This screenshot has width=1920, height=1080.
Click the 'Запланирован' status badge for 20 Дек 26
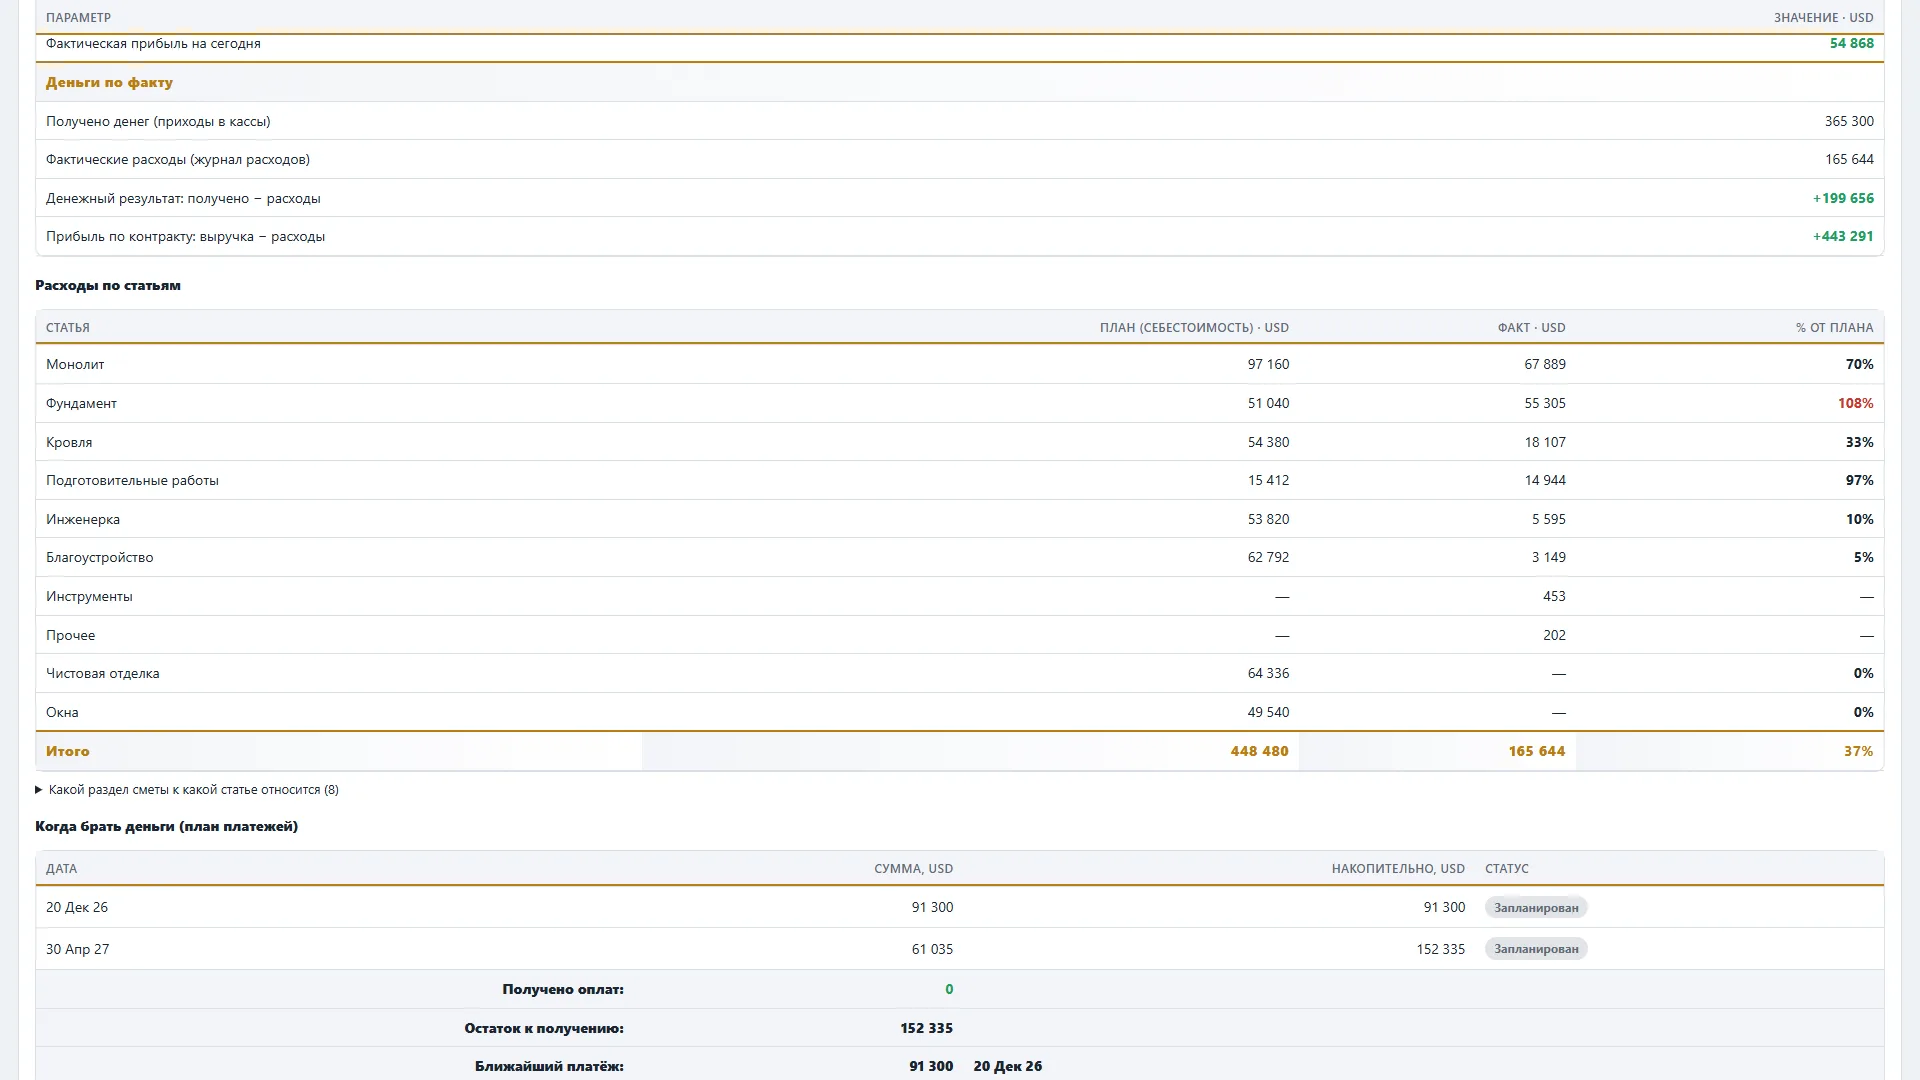pos(1536,908)
